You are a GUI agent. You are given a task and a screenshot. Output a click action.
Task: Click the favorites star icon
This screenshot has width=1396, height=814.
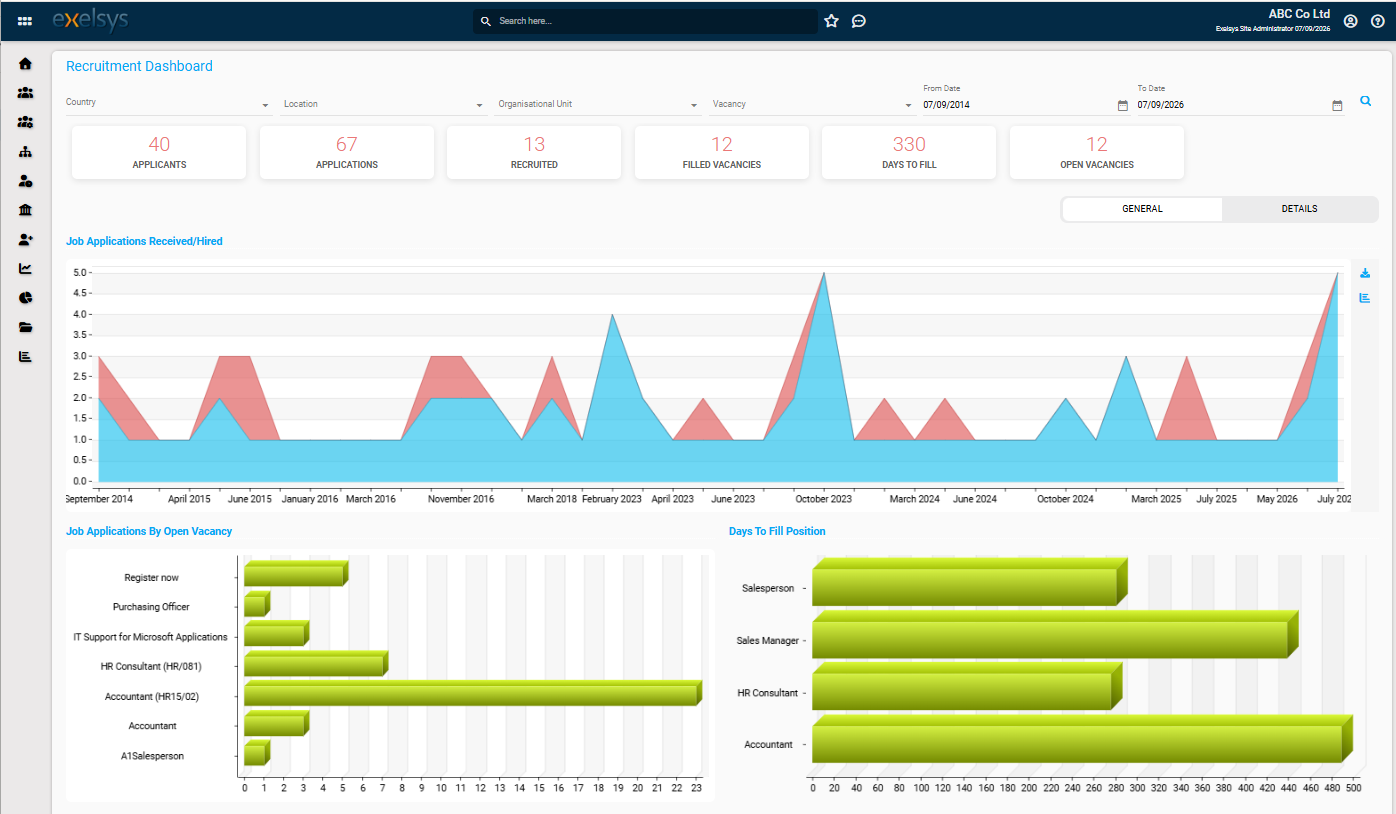[x=831, y=21]
